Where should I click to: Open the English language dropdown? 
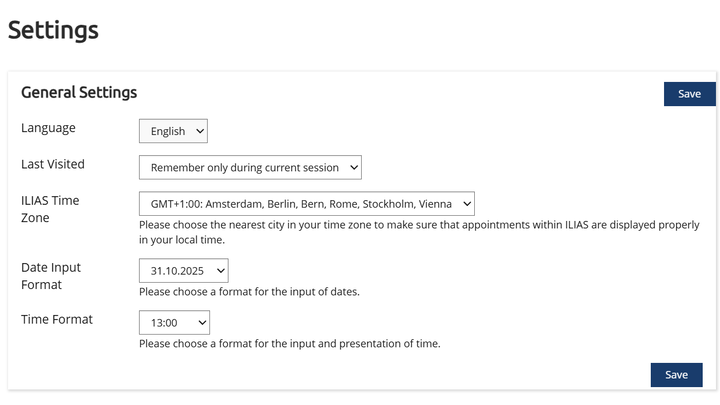pyautogui.click(x=173, y=131)
